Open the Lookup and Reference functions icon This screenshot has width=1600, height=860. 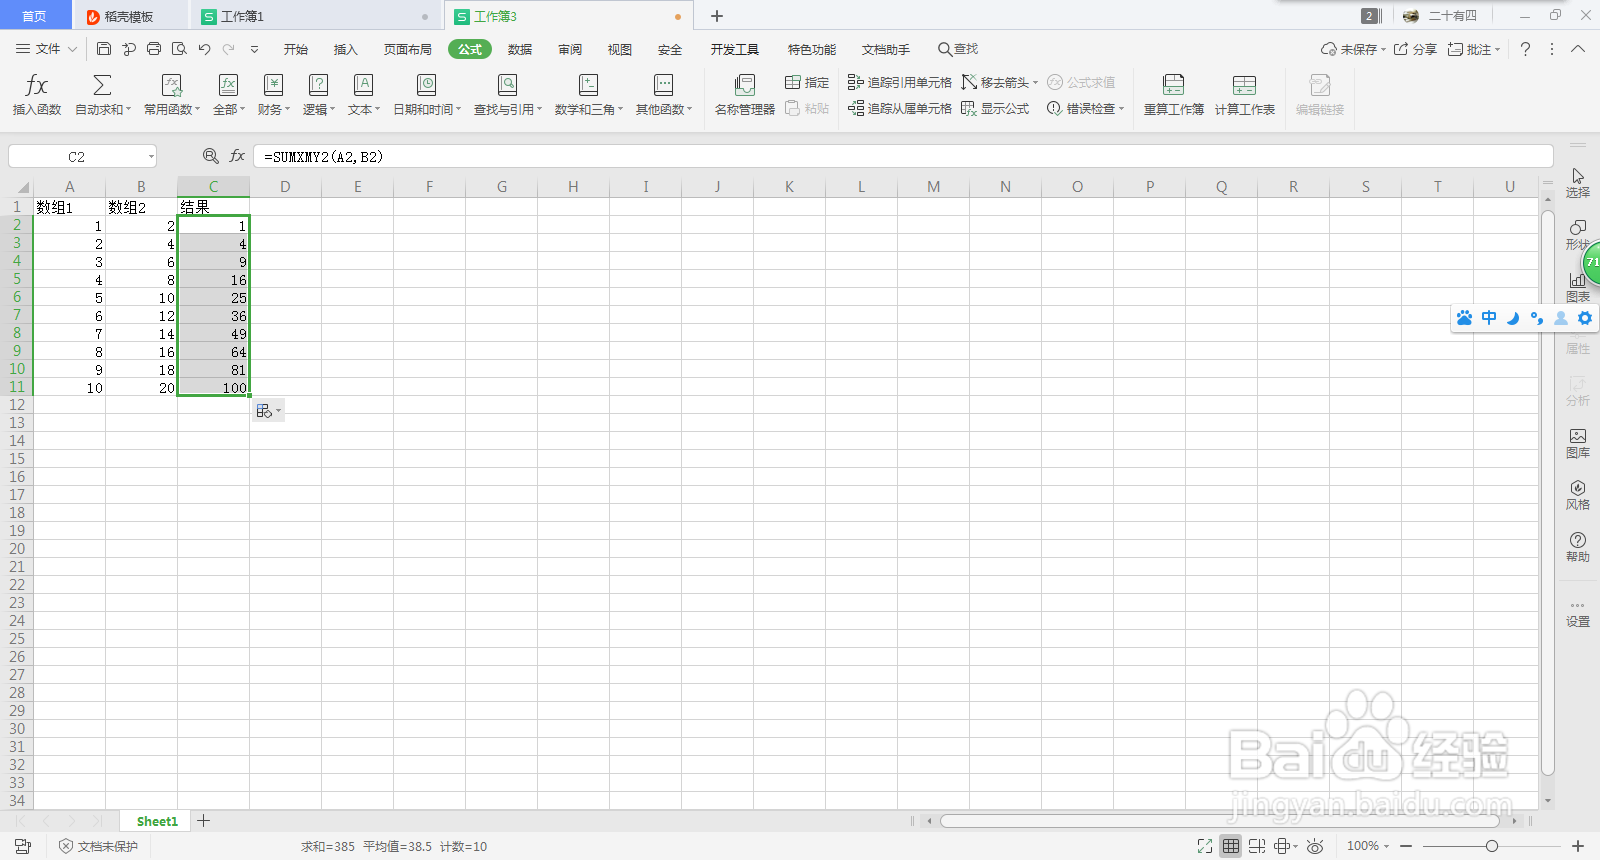pos(507,85)
